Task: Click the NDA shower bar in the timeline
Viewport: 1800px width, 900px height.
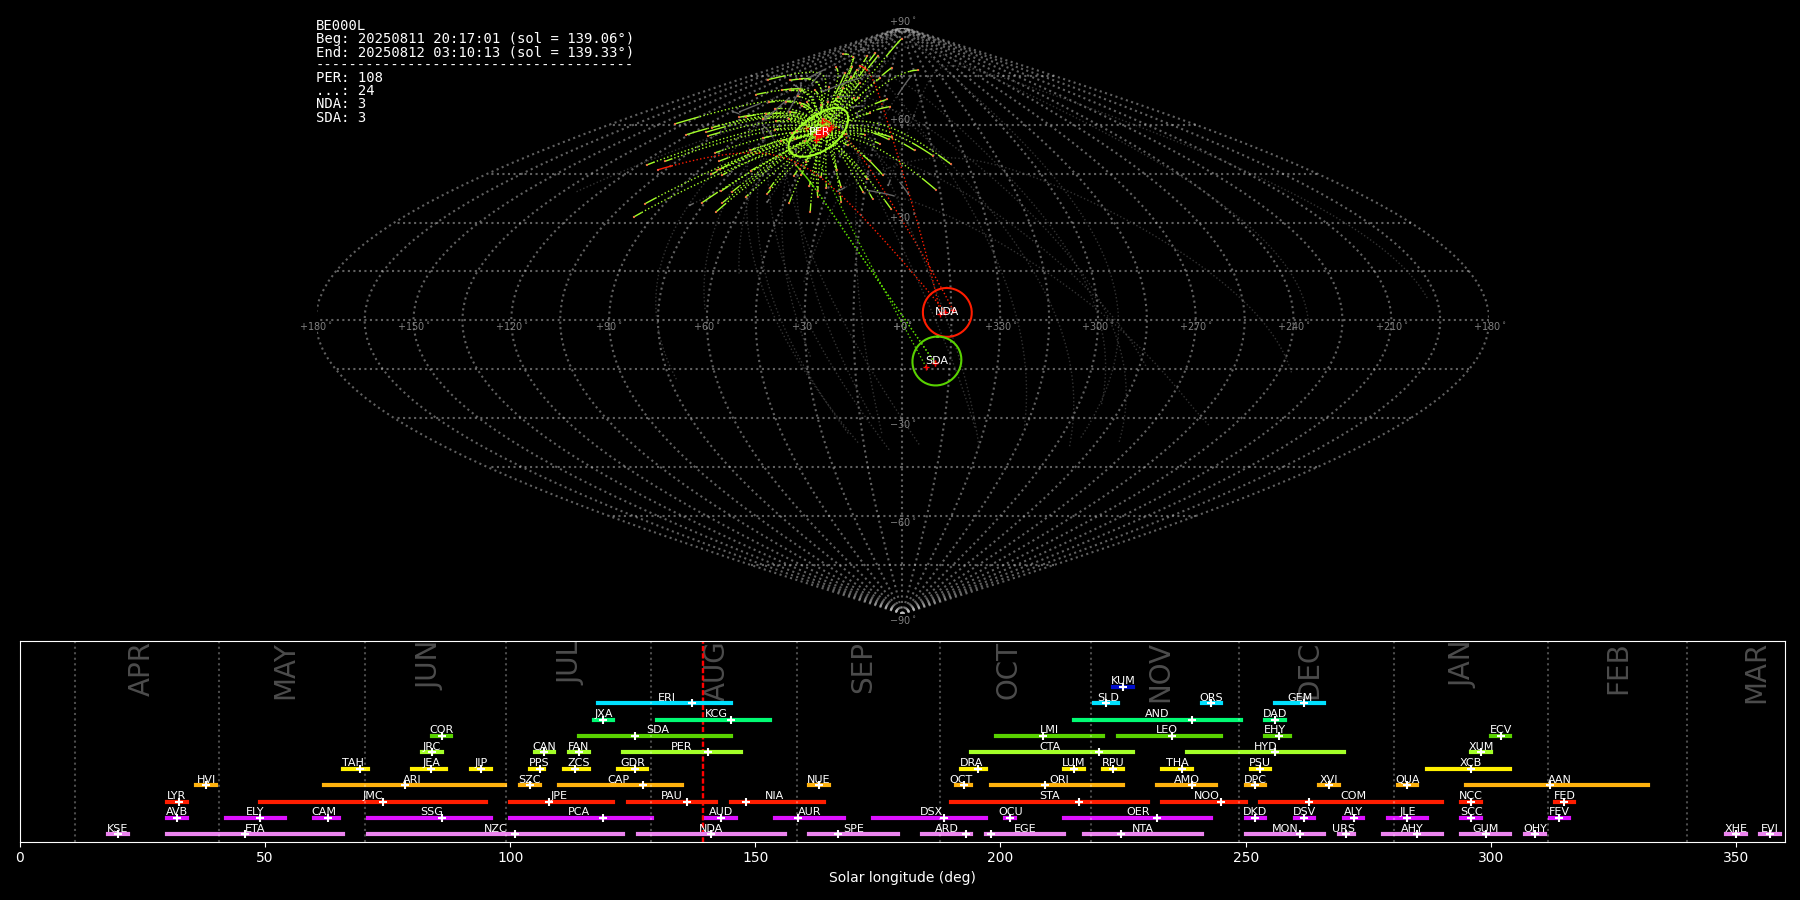Action: coord(711,834)
